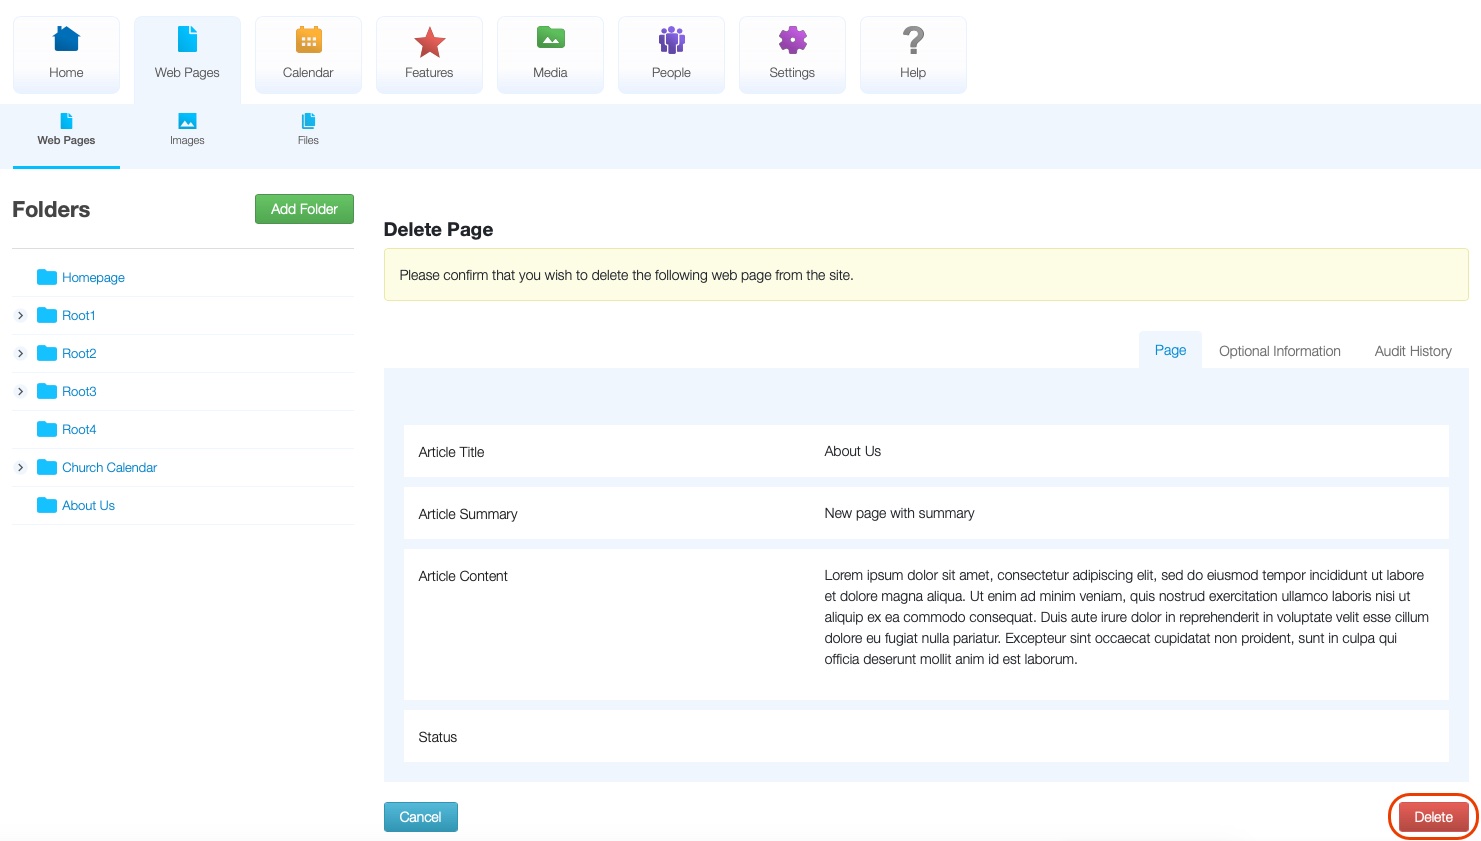1481x841 pixels.
Task: Expand the Church Calendar folder
Action: pos(20,467)
